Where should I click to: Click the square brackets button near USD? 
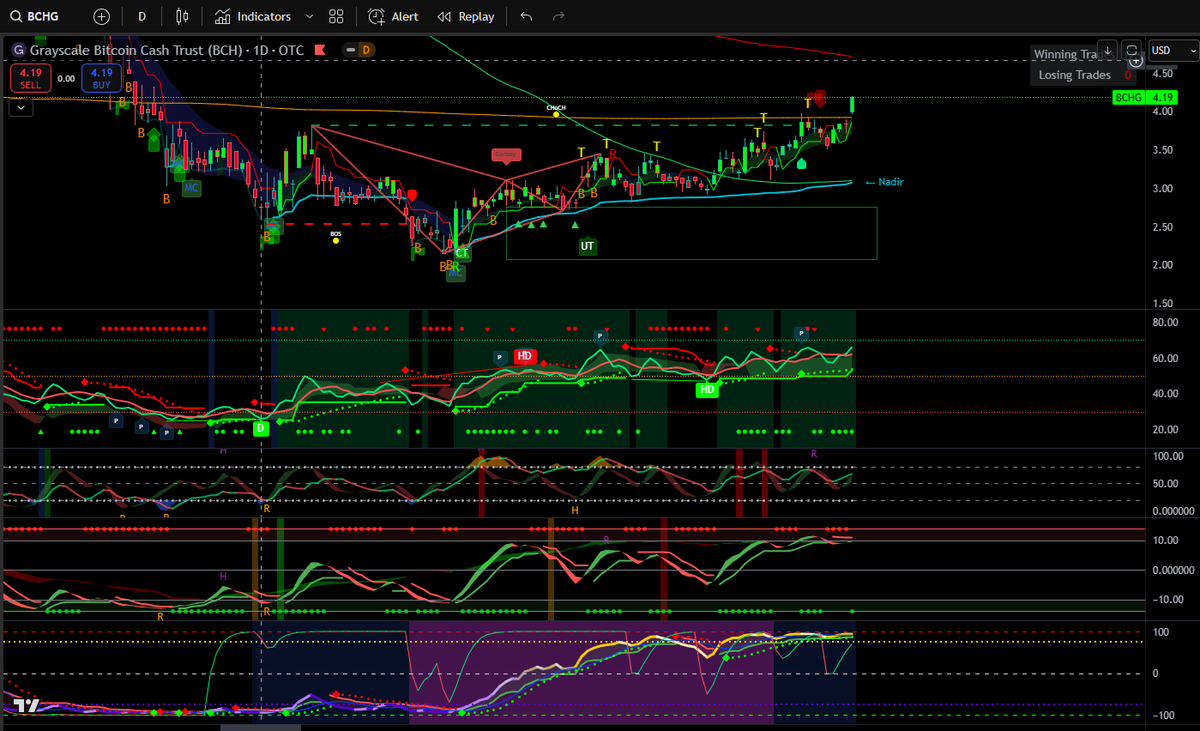tap(1131, 50)
